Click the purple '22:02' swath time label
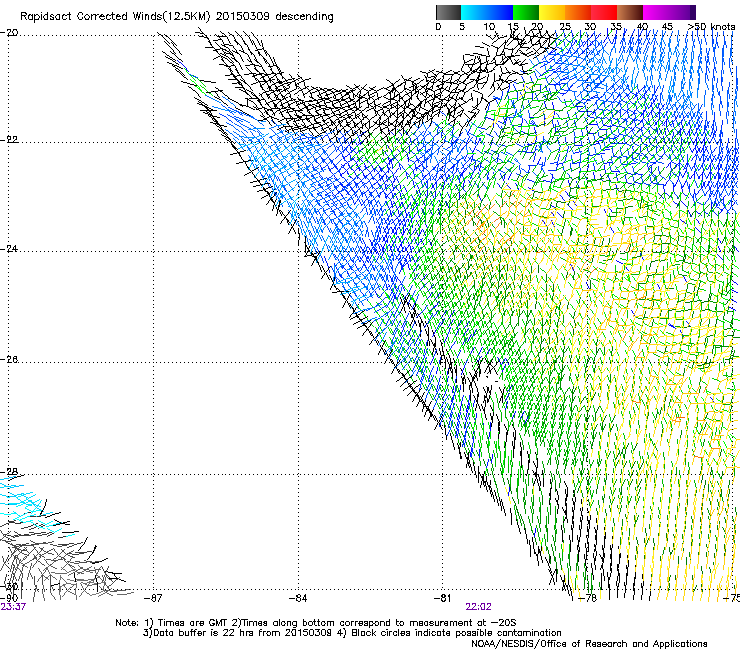The height and width of the screenshot is (650, 740). [479, 607]
